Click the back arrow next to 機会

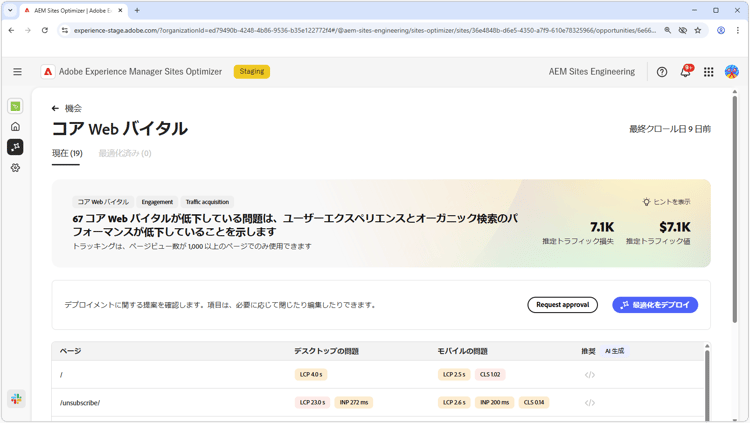pos(55,109)
